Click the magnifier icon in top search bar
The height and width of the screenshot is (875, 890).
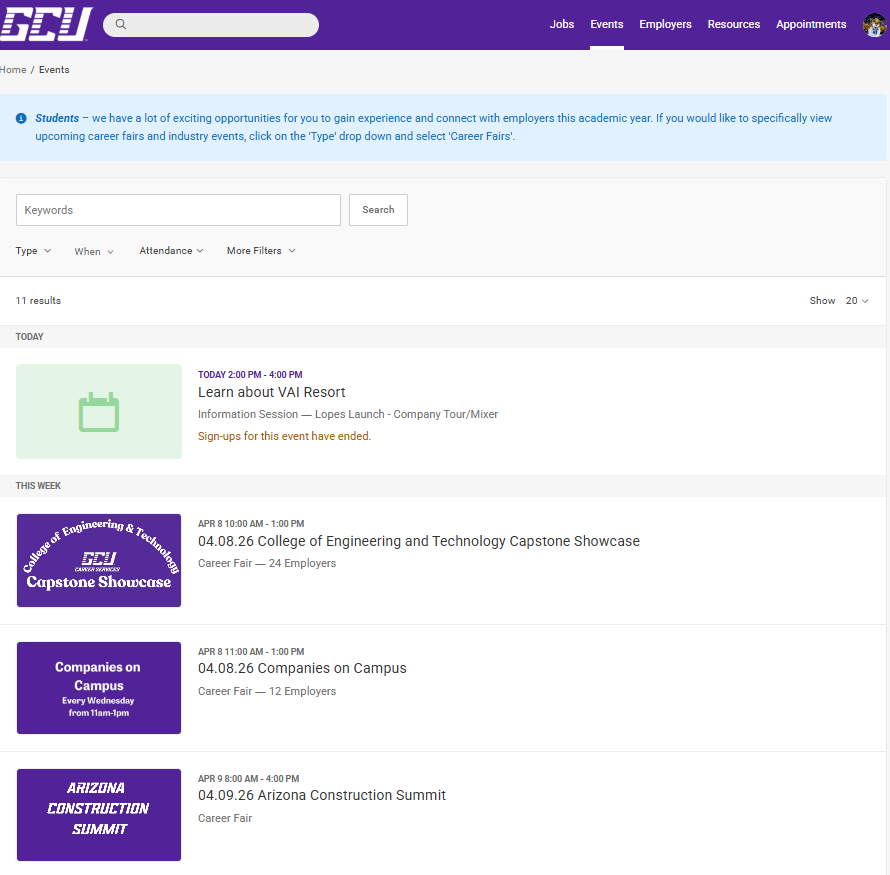pyautogui.click(x=121, y=25)
